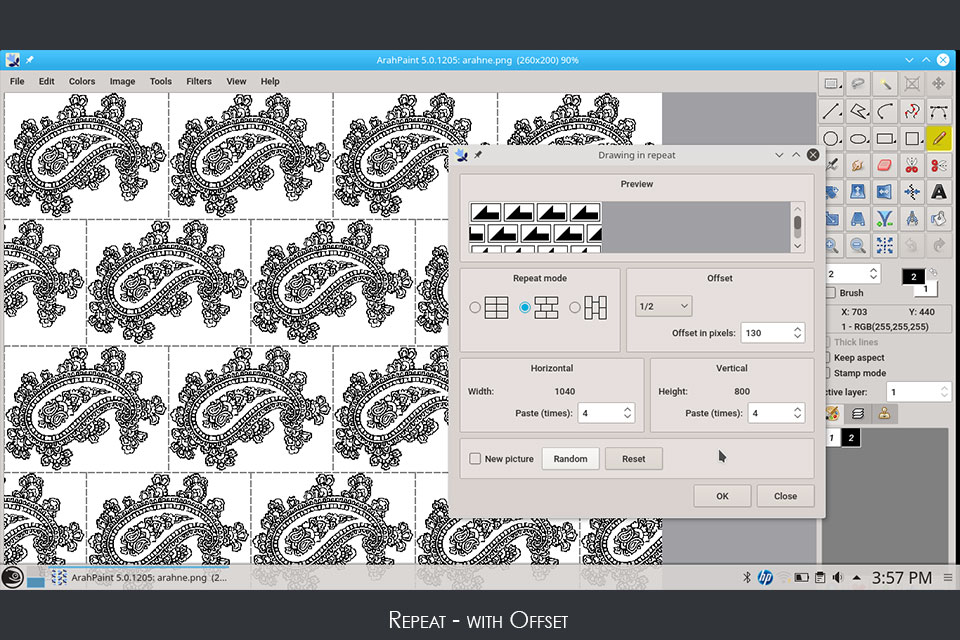Select the text tool letter A
This screenshot has height=640, width=960.
coord(939,192)
